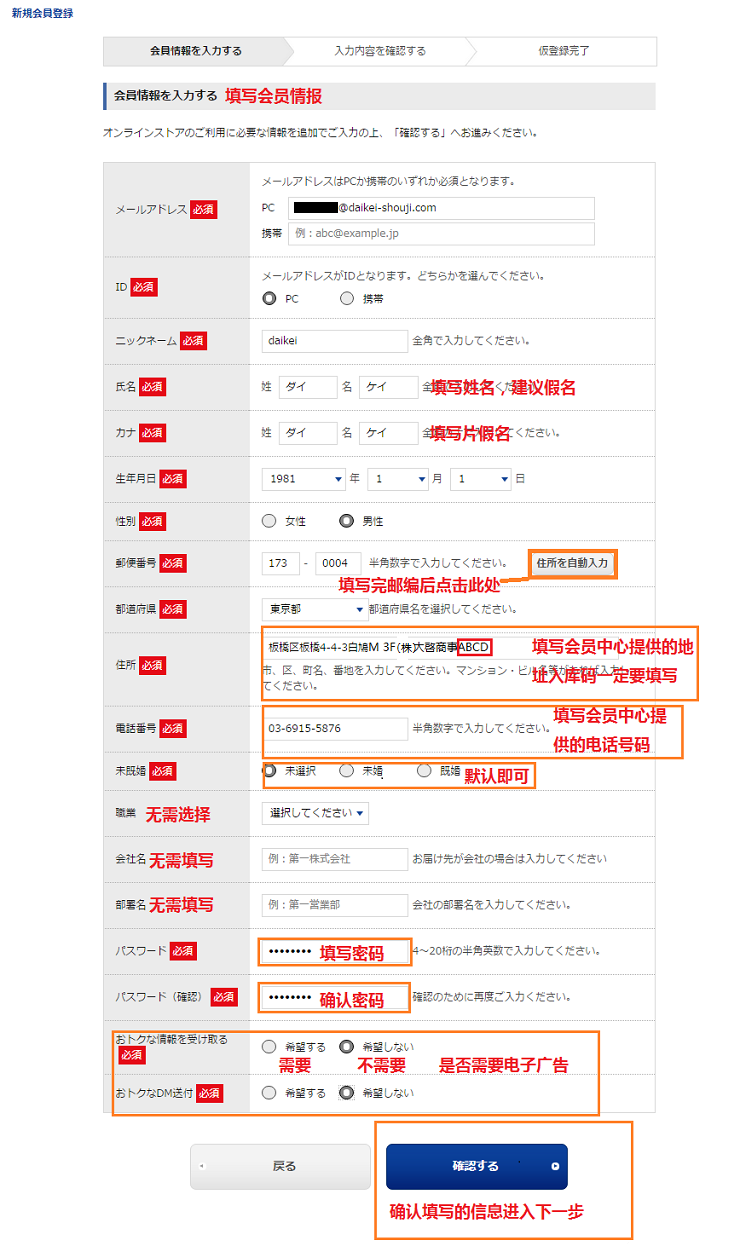The width and height of the screenshot is (740, 1252).
Task: Click the 入力内容を確認する step tab
Action: pos(380,51)
